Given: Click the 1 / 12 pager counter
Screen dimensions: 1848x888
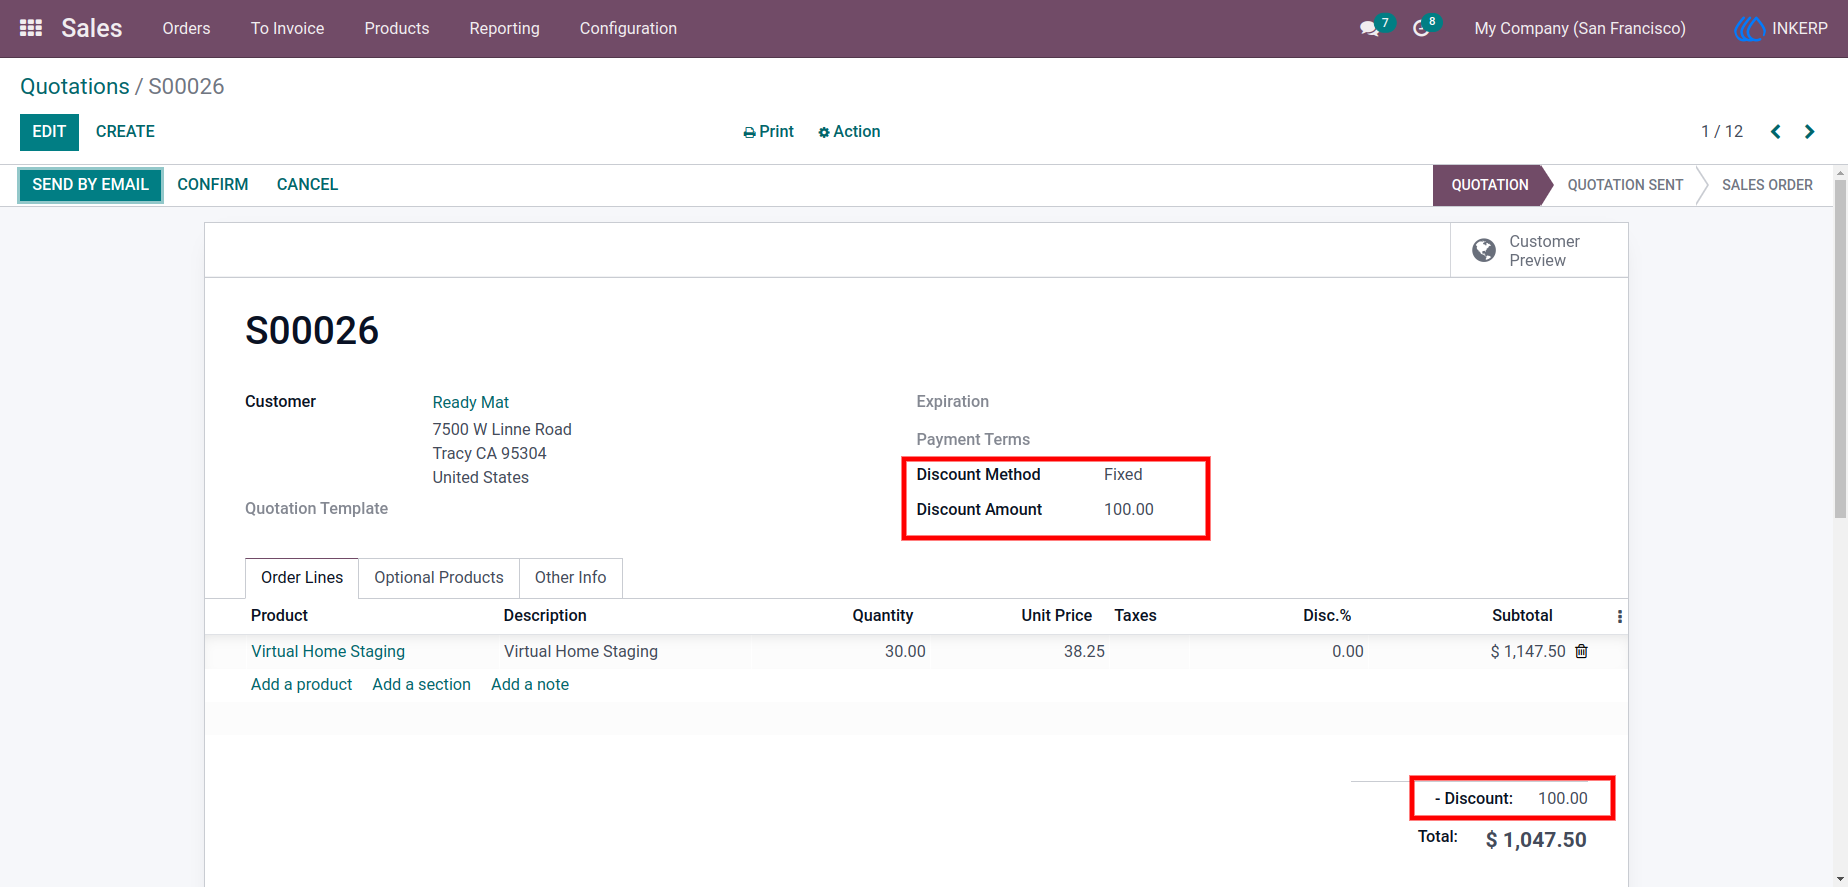Looking at the screenshot, I should click(1722, 132).
